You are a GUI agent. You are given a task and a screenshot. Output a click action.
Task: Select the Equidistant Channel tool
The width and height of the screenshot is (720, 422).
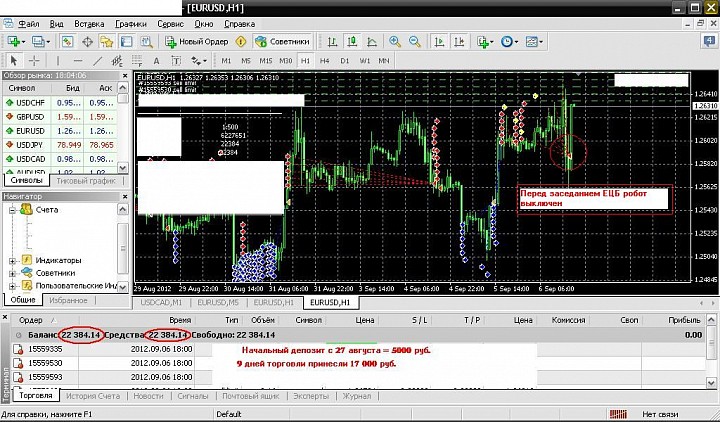[117, 61]
